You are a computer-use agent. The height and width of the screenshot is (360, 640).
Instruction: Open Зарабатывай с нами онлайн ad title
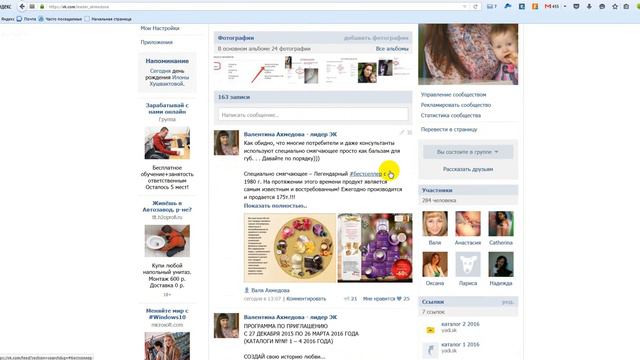point(167,108)
